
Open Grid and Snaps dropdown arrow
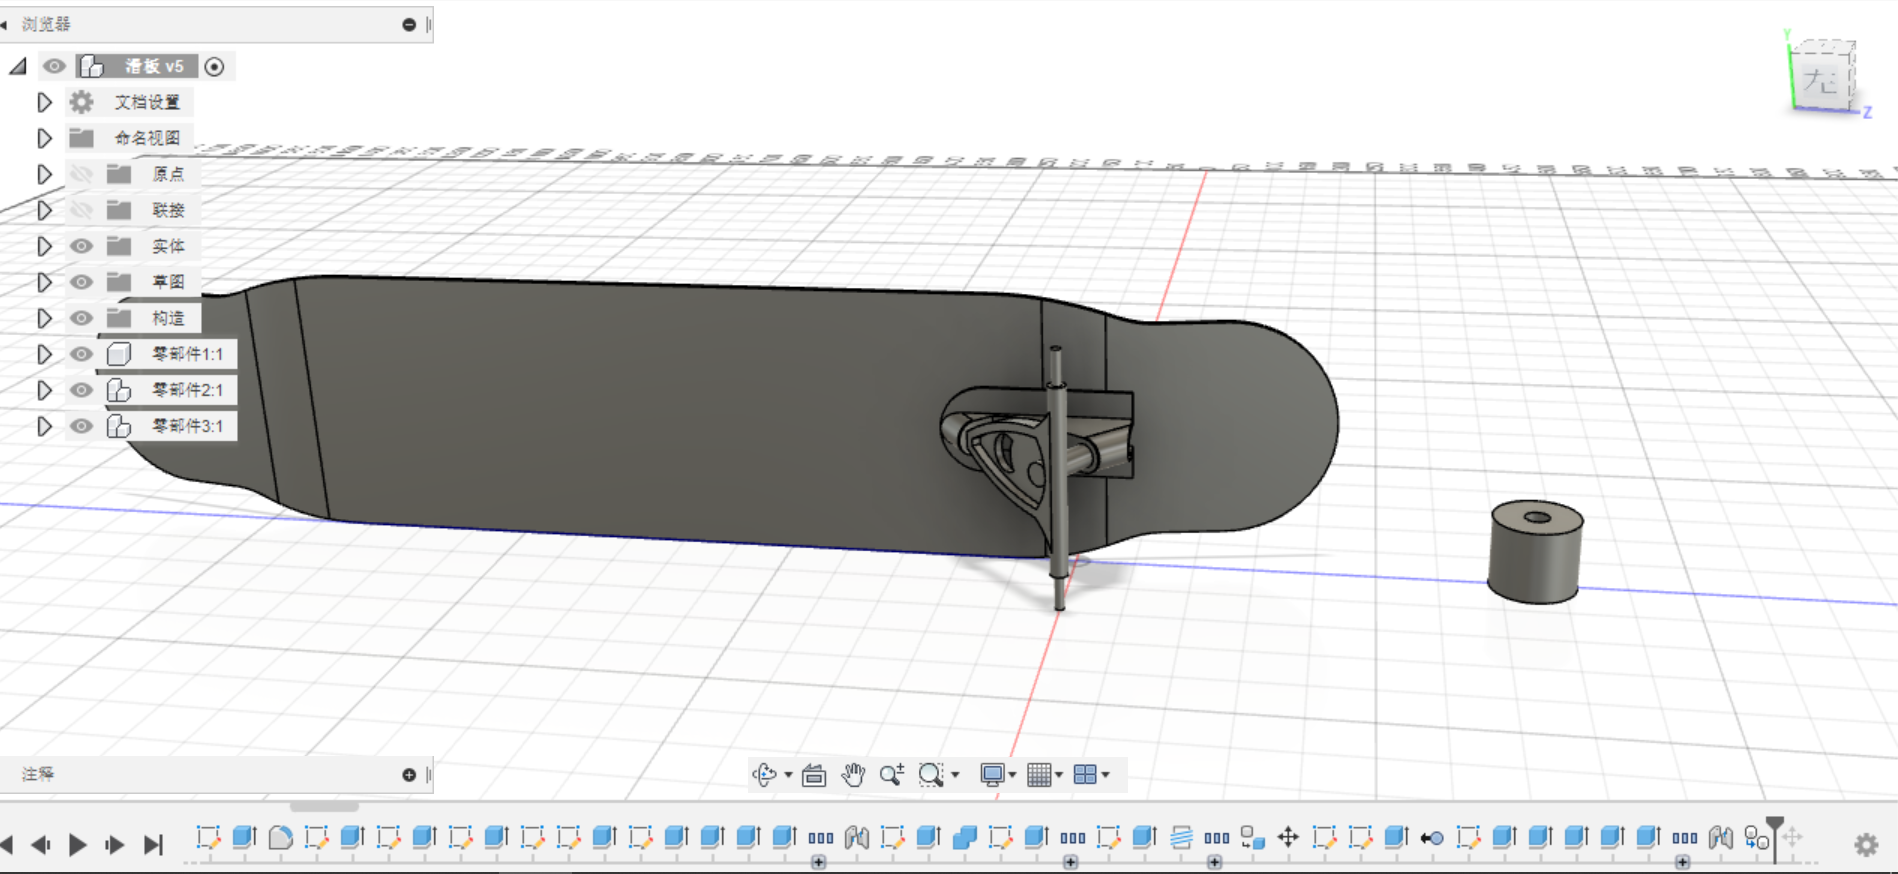coord(1059,775)
